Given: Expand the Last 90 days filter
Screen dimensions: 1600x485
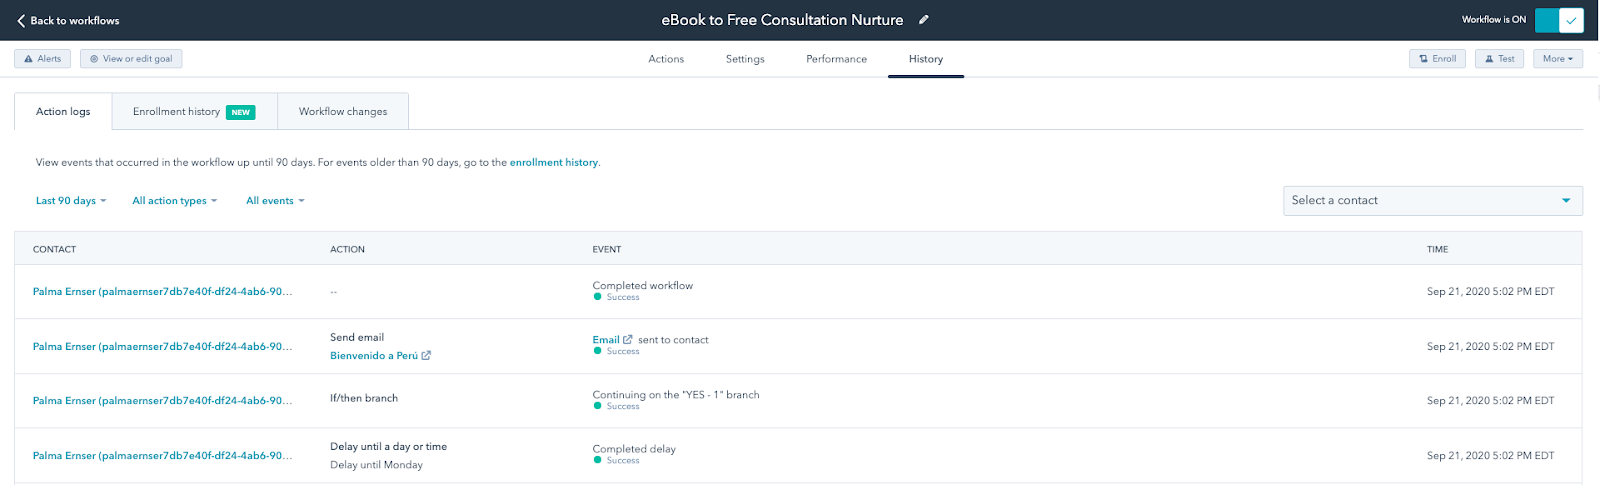Looking at the screenshot, I should 71,201.
